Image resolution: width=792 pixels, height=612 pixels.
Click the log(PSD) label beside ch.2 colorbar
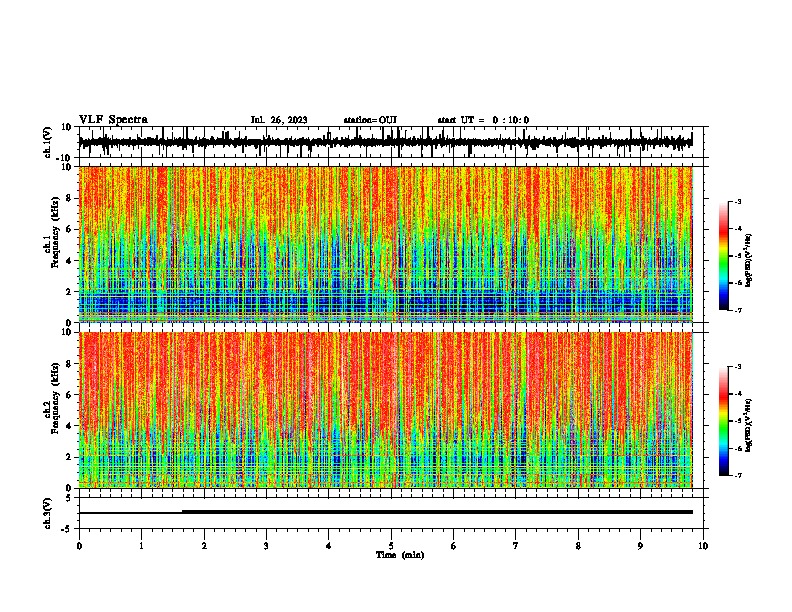[x=748, y=425]
